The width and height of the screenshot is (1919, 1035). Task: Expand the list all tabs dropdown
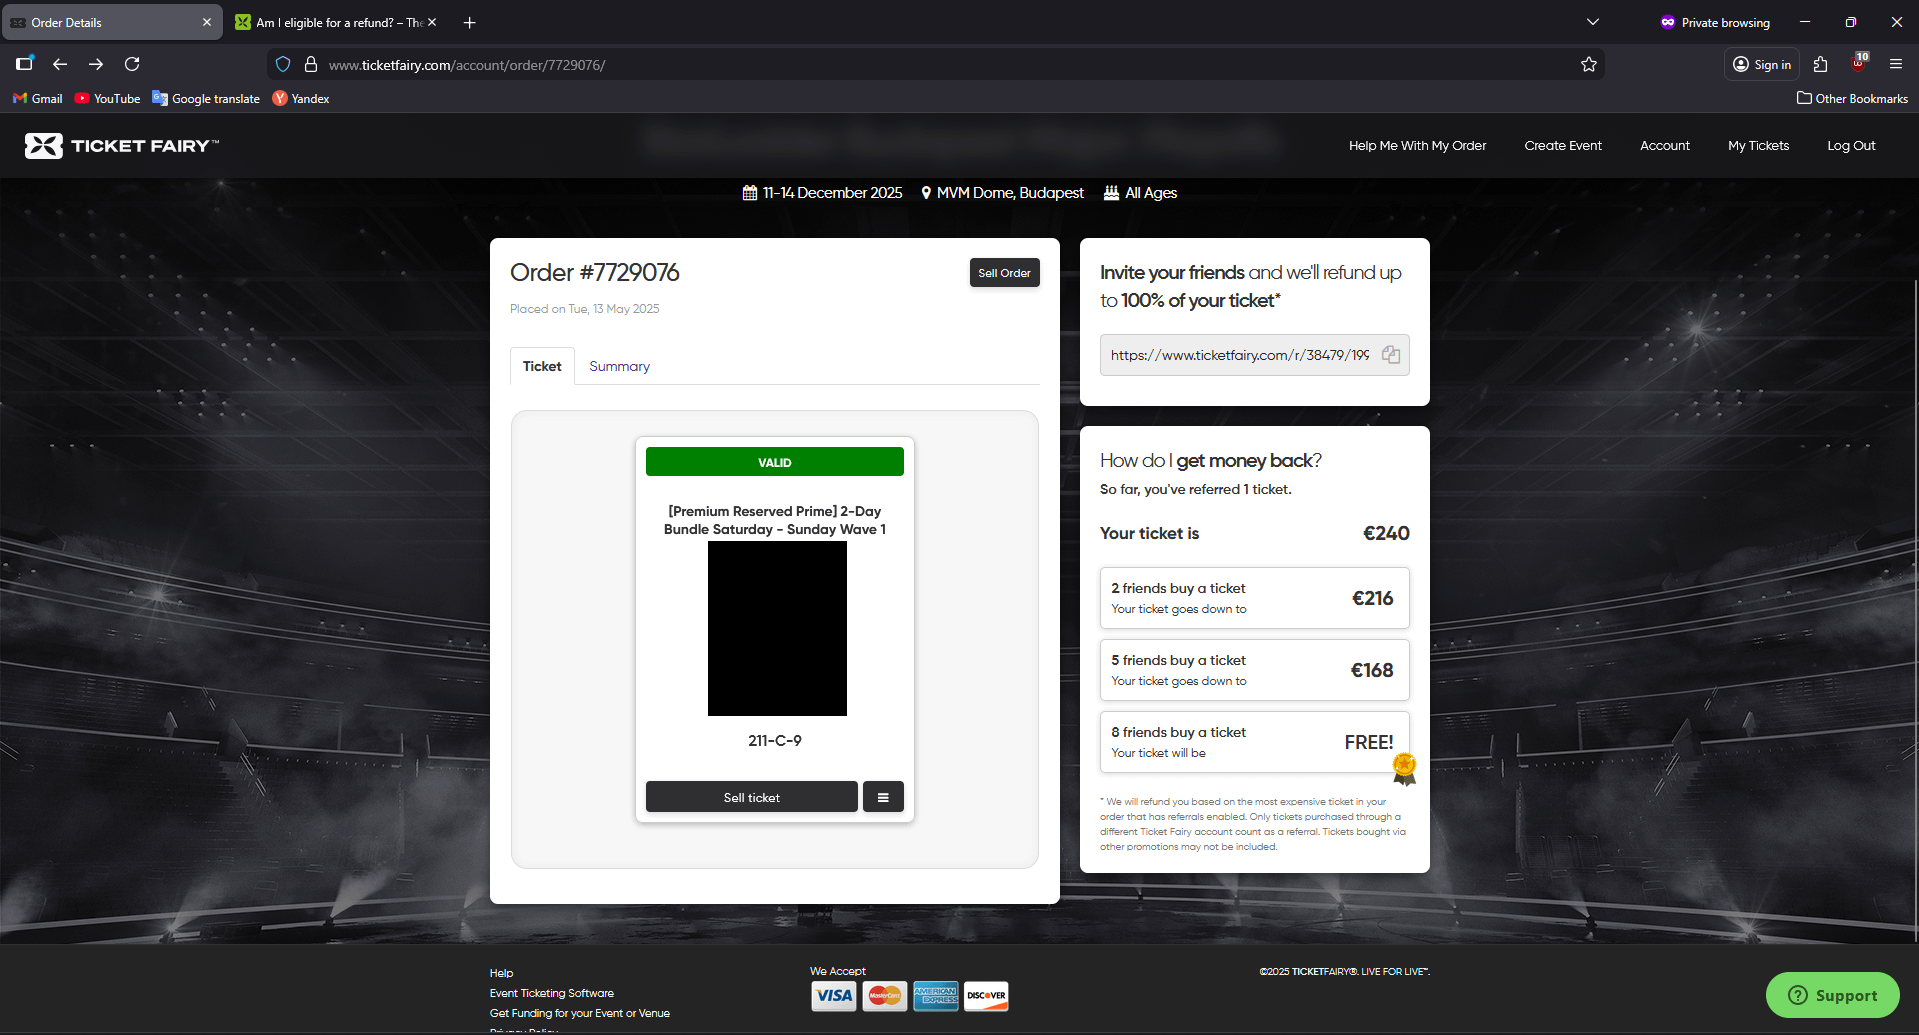pos(1593,22)
